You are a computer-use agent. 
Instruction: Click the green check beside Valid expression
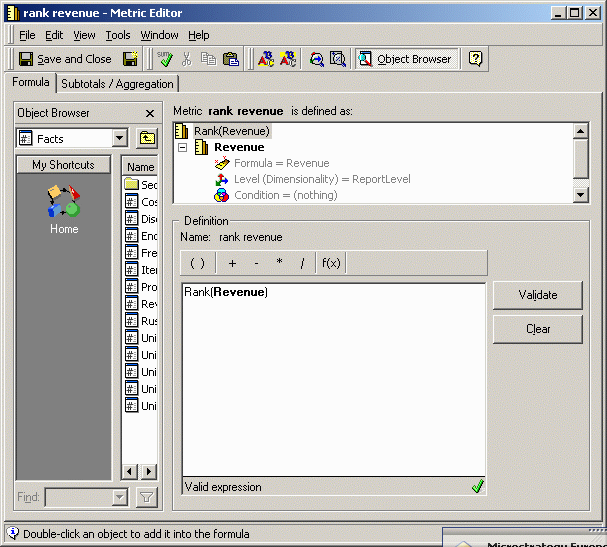tap(478, 486)
